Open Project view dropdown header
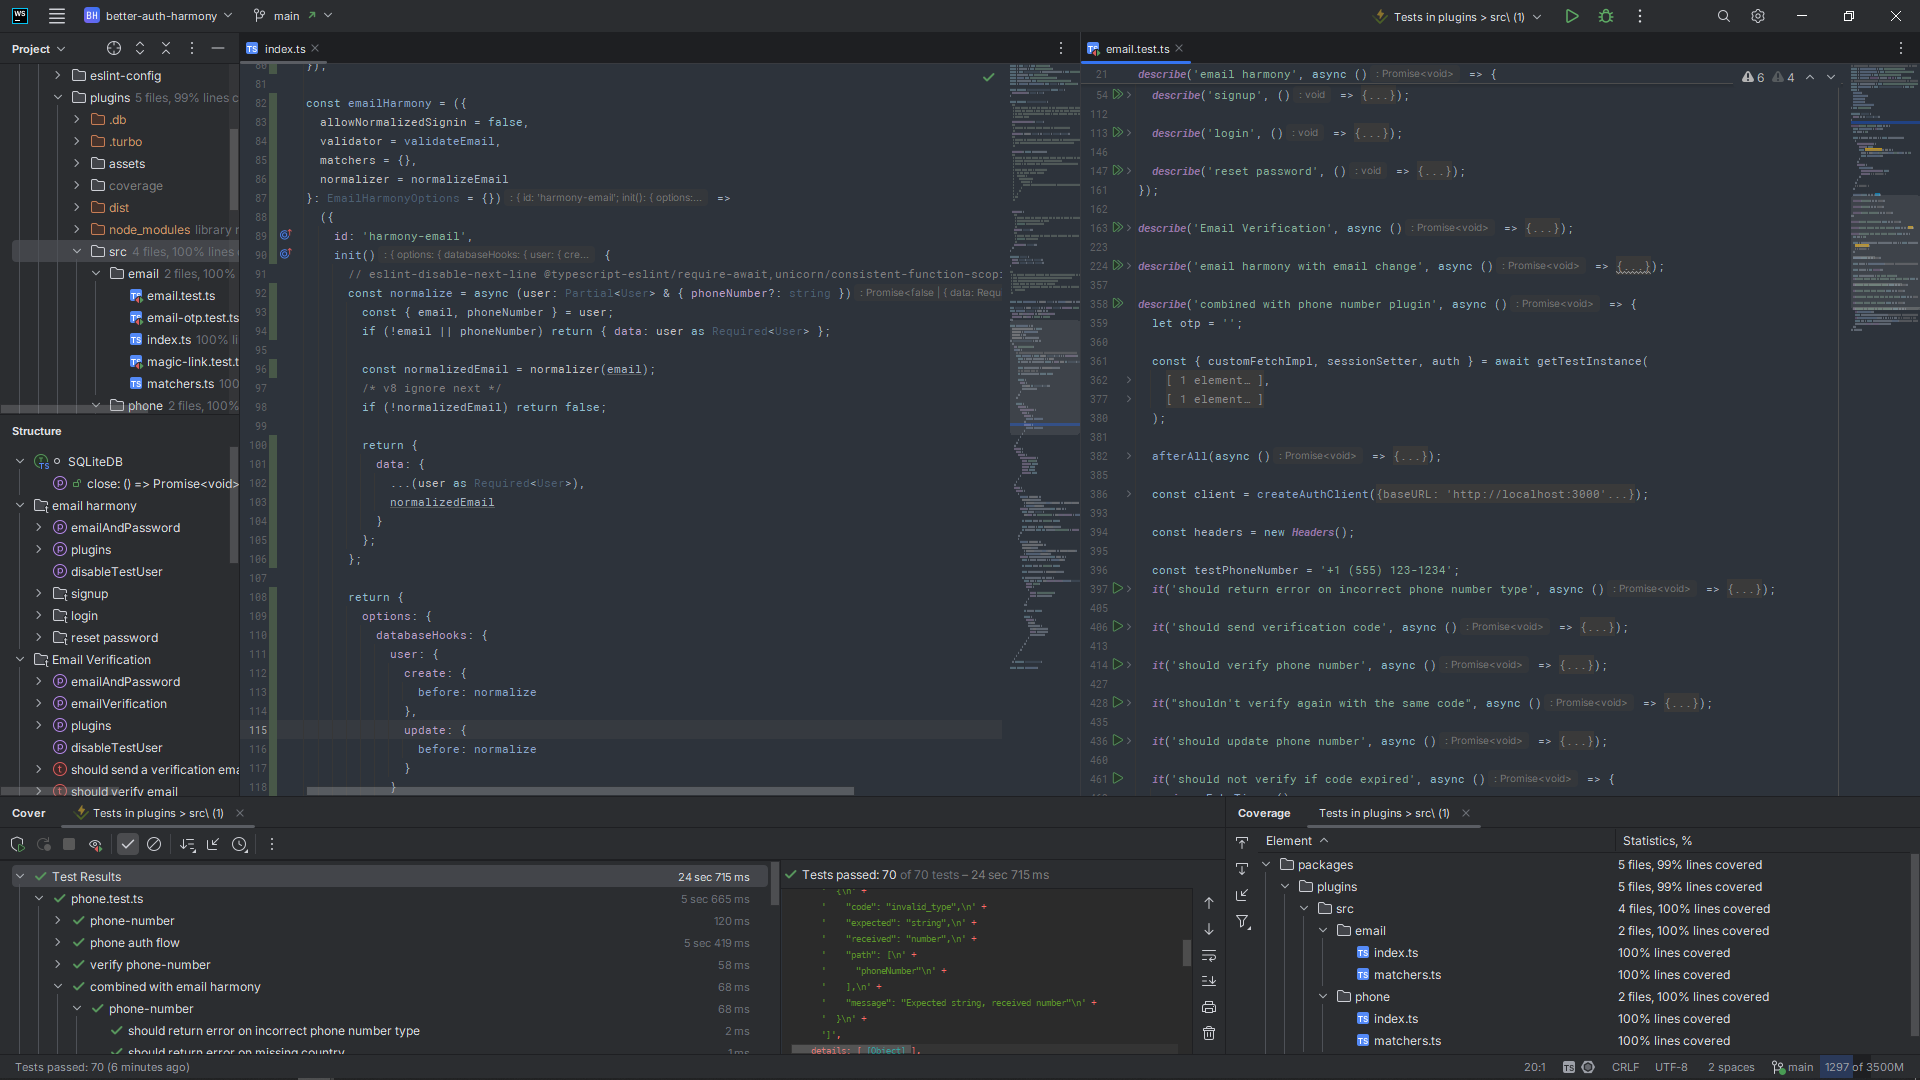 (38, 48)
